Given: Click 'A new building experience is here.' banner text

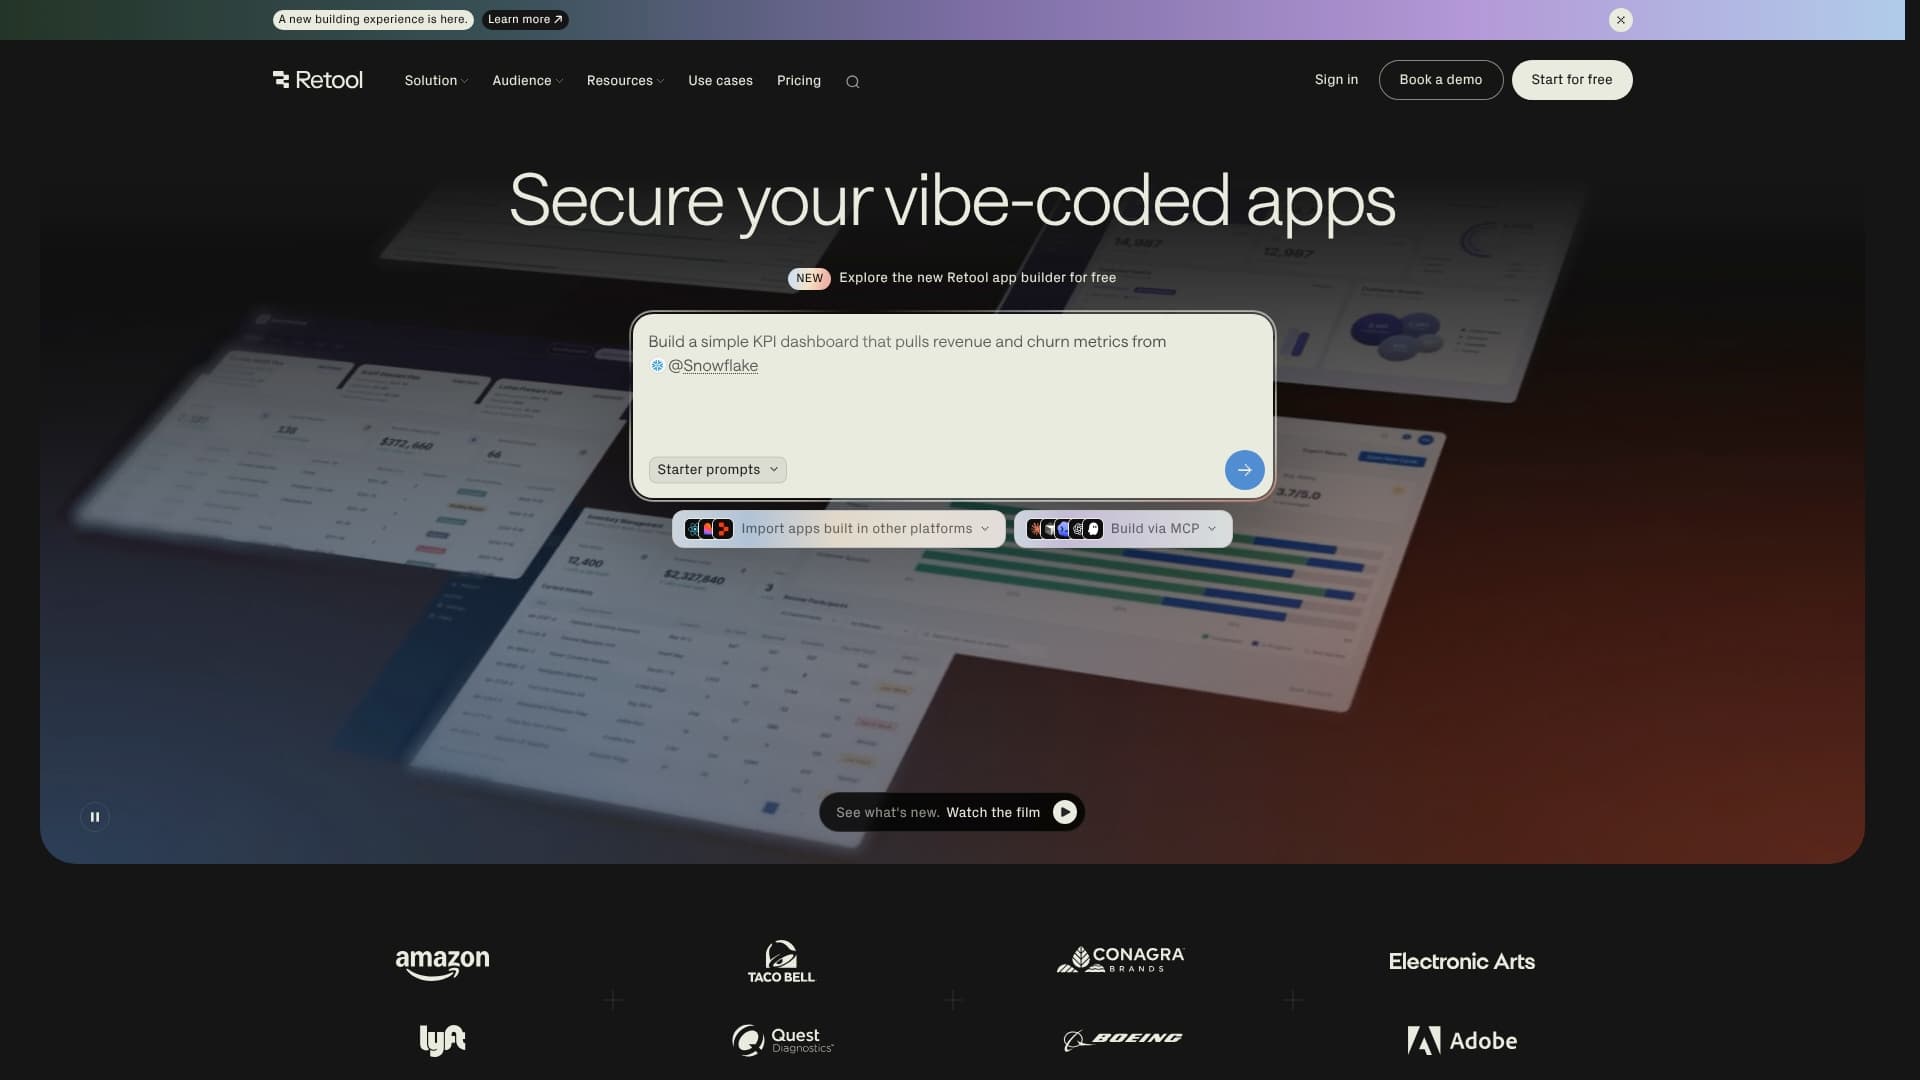Looking at the screenshot, I should [x=373, y=20].
